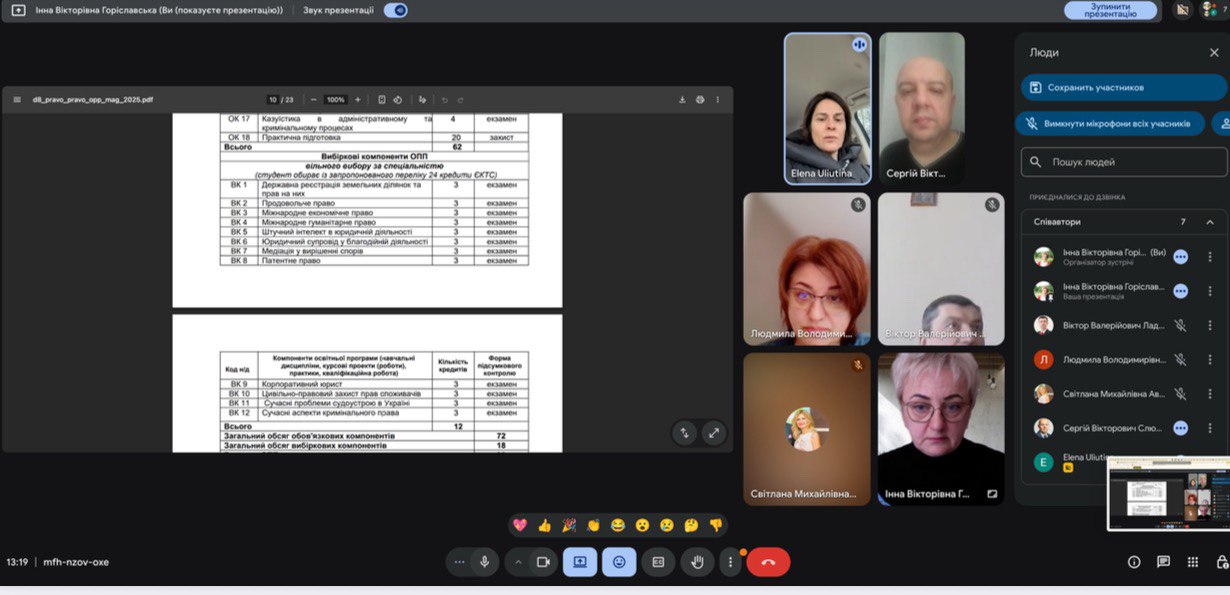
Task: Toggle the camera in the call controls
Action: point(543,562)
